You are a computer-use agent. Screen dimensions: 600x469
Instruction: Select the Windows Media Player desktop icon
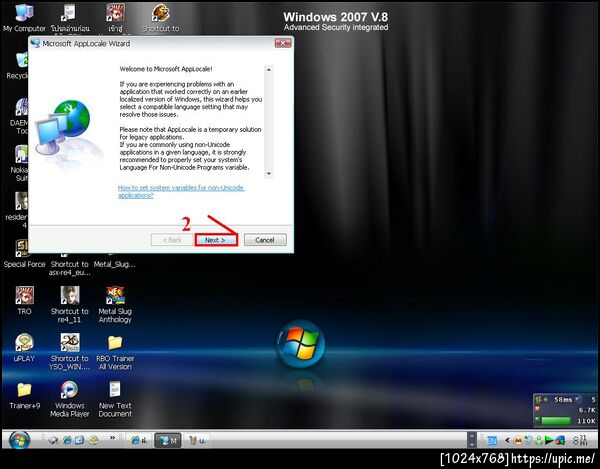(x=70, y=399)
